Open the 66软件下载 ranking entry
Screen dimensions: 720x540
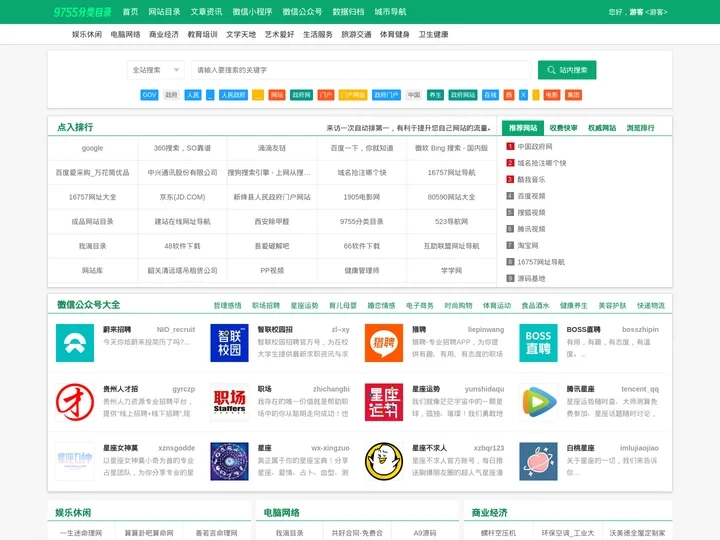(x=362, y=246)
